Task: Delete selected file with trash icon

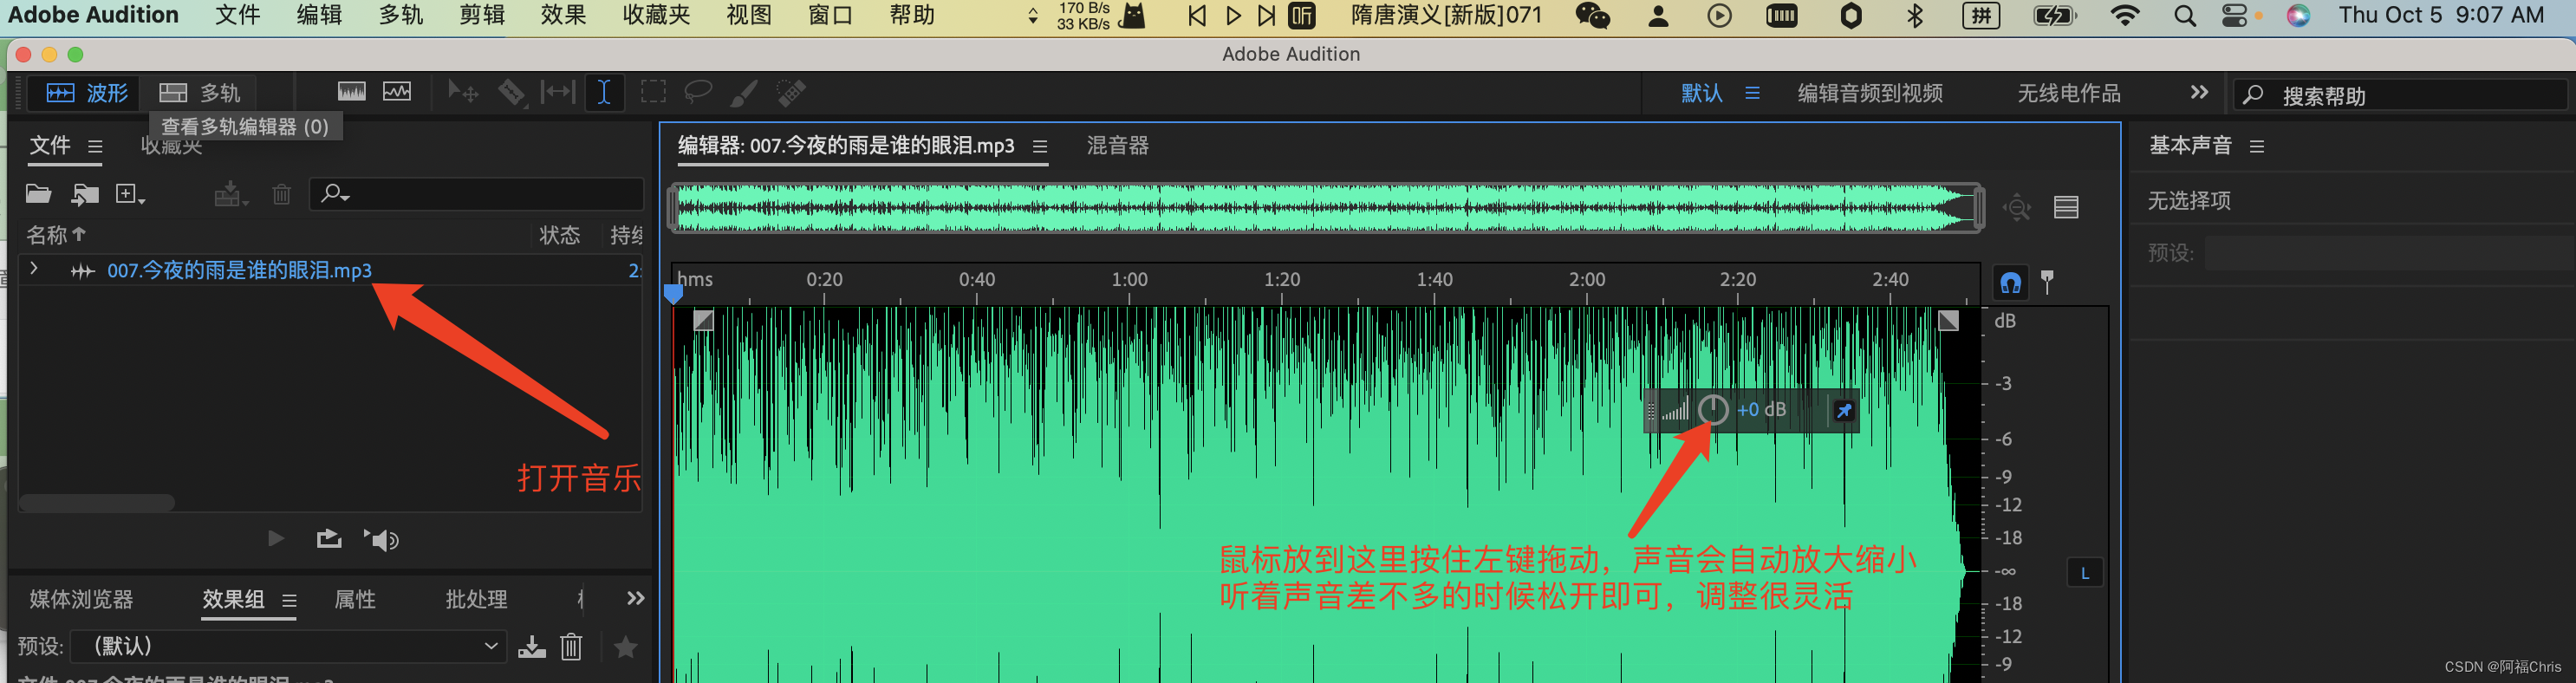Action: [282, 194]
